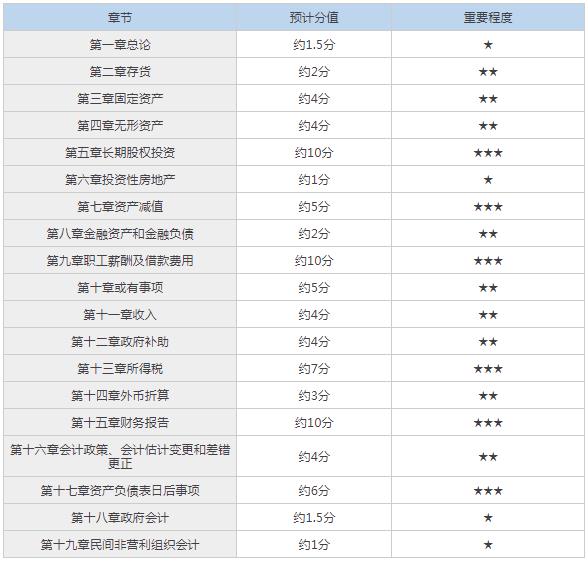Select the 第十四章外币折算 cell
The width and height of the screenshot is (588, 561).
(120, 396)
